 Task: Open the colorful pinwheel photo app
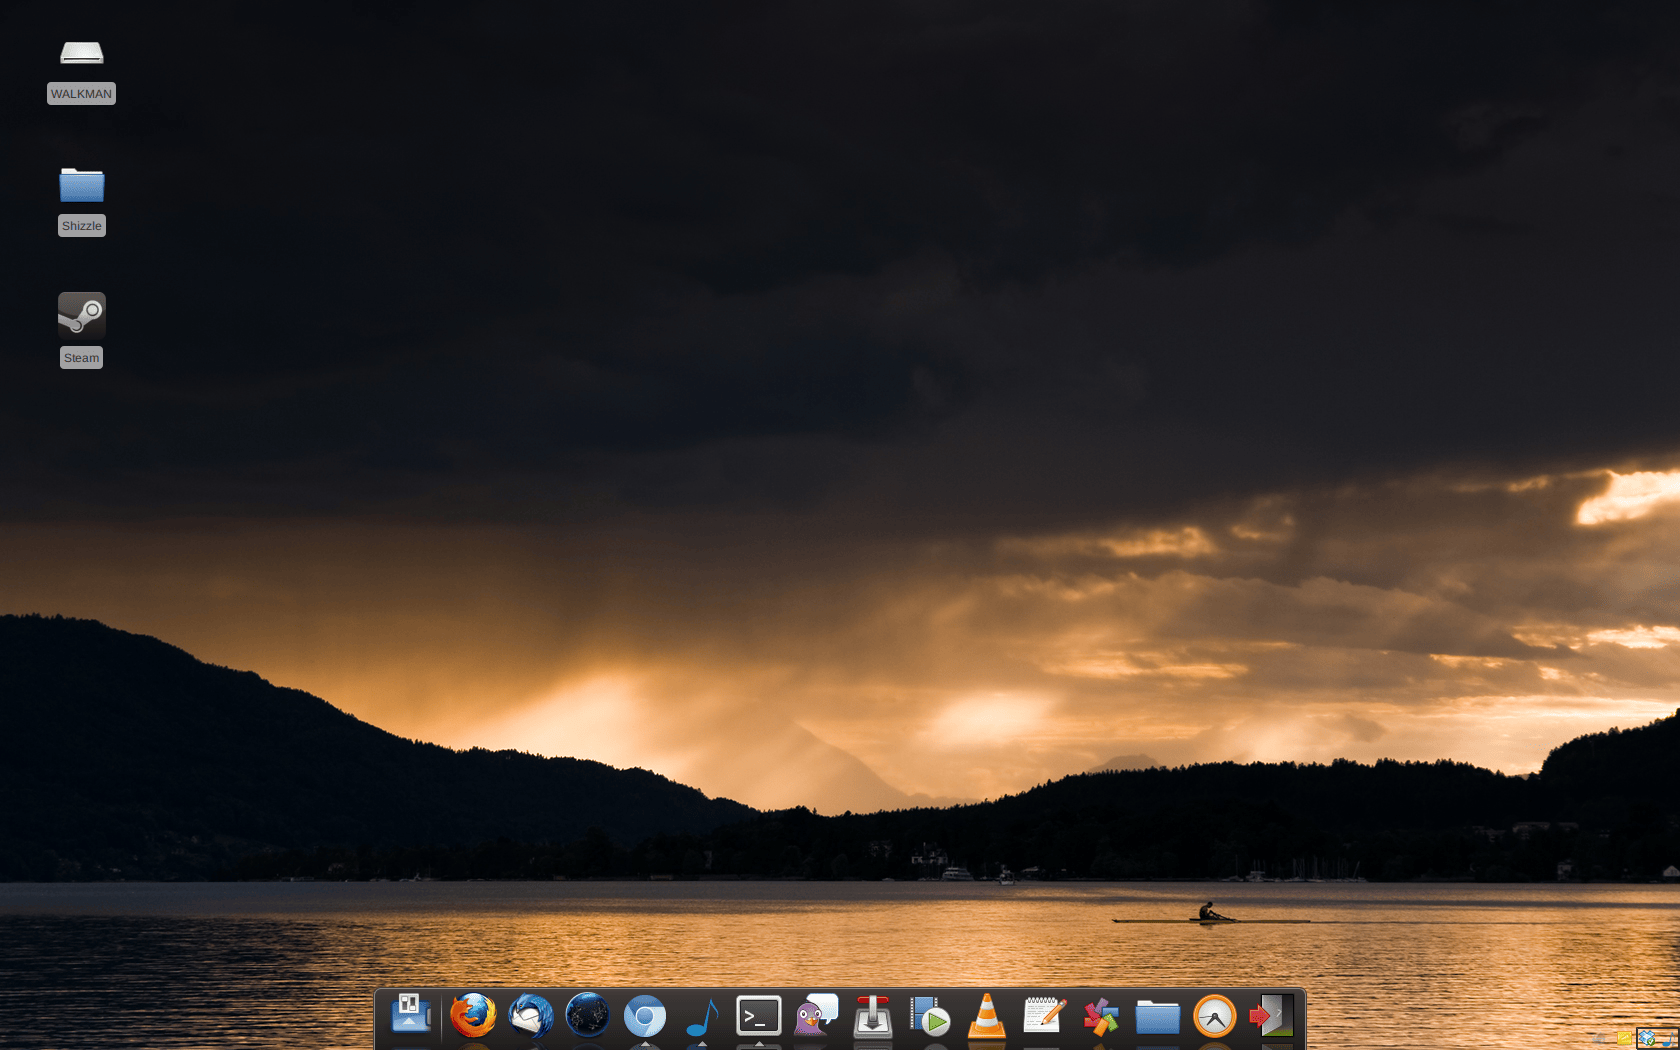pyautogui.click(x=1100, y=1017)
